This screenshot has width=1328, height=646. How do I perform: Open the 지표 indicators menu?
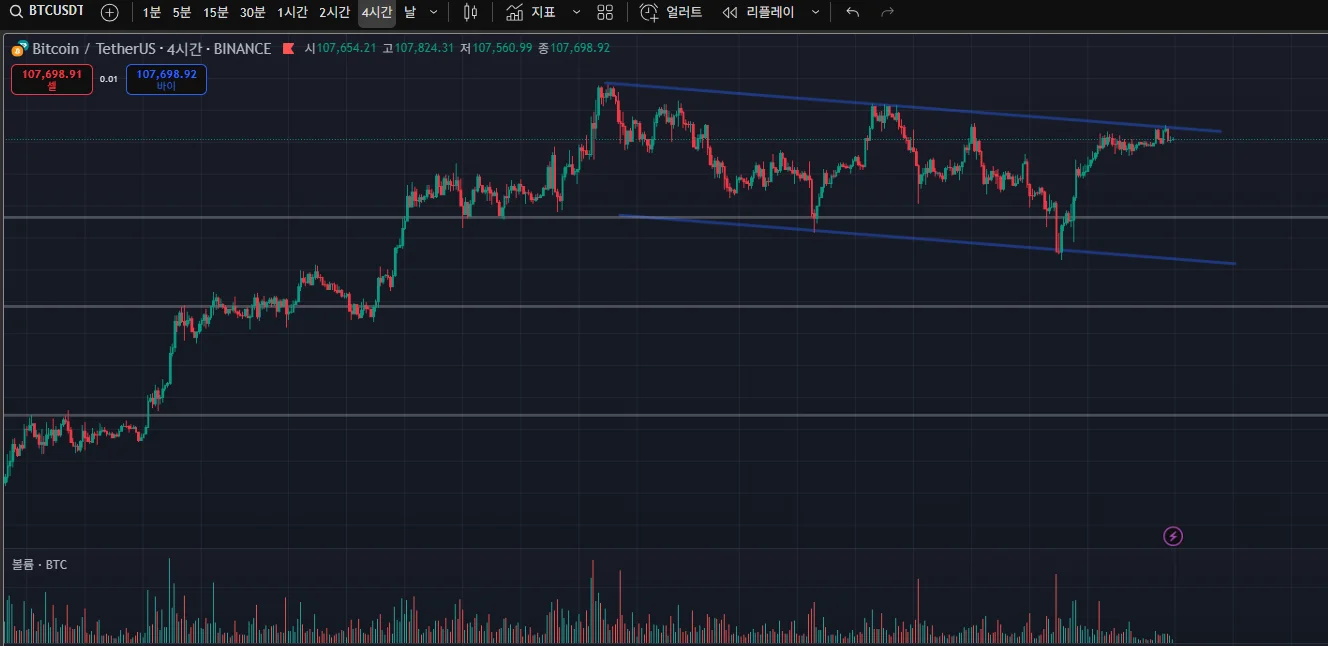tap(531, 13)
